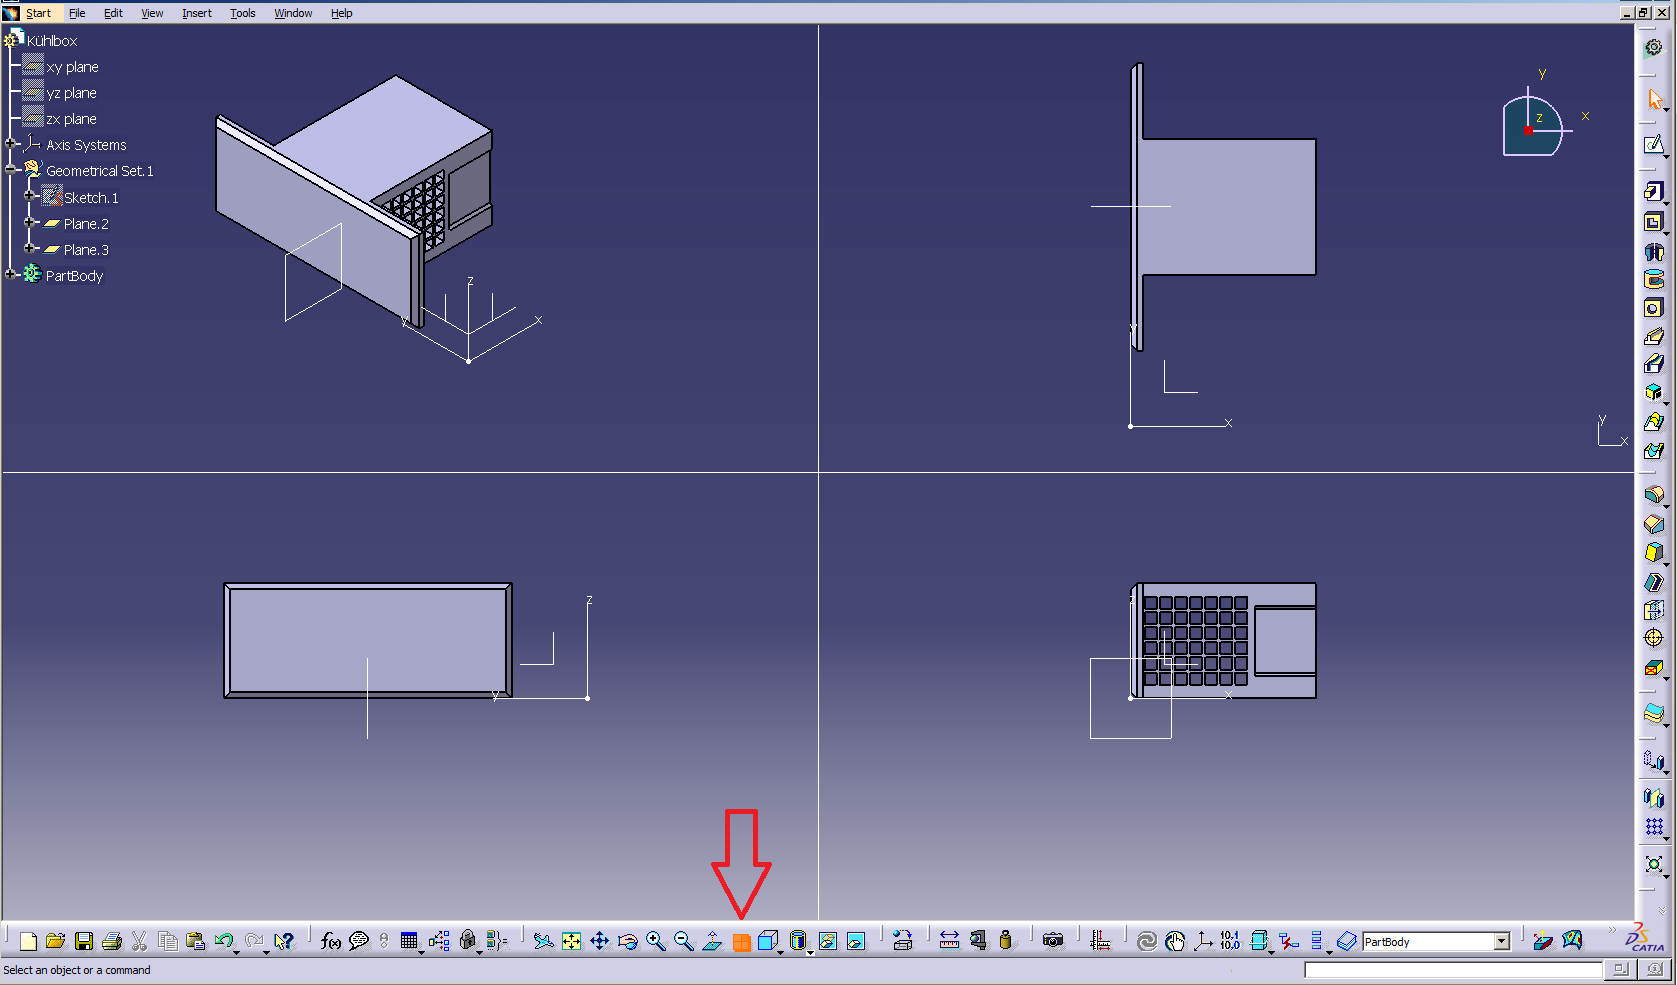
Task: Click the Zoom In magnifier icon
Action: coord(655,941)
